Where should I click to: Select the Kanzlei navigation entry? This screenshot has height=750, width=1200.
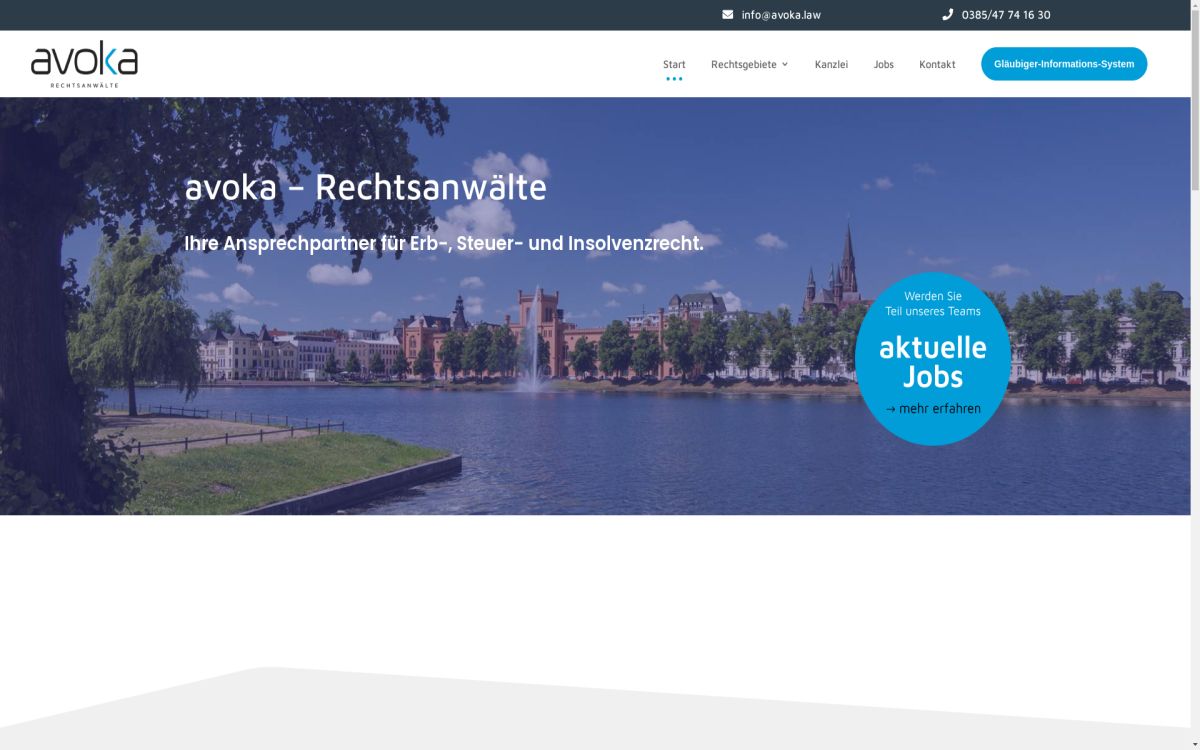(831, 63)
